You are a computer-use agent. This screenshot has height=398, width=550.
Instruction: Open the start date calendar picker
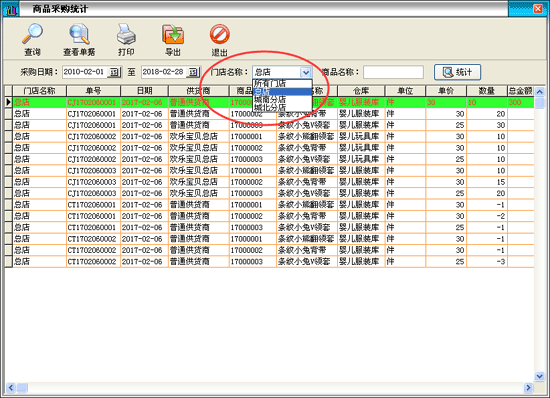click(114, 72)
